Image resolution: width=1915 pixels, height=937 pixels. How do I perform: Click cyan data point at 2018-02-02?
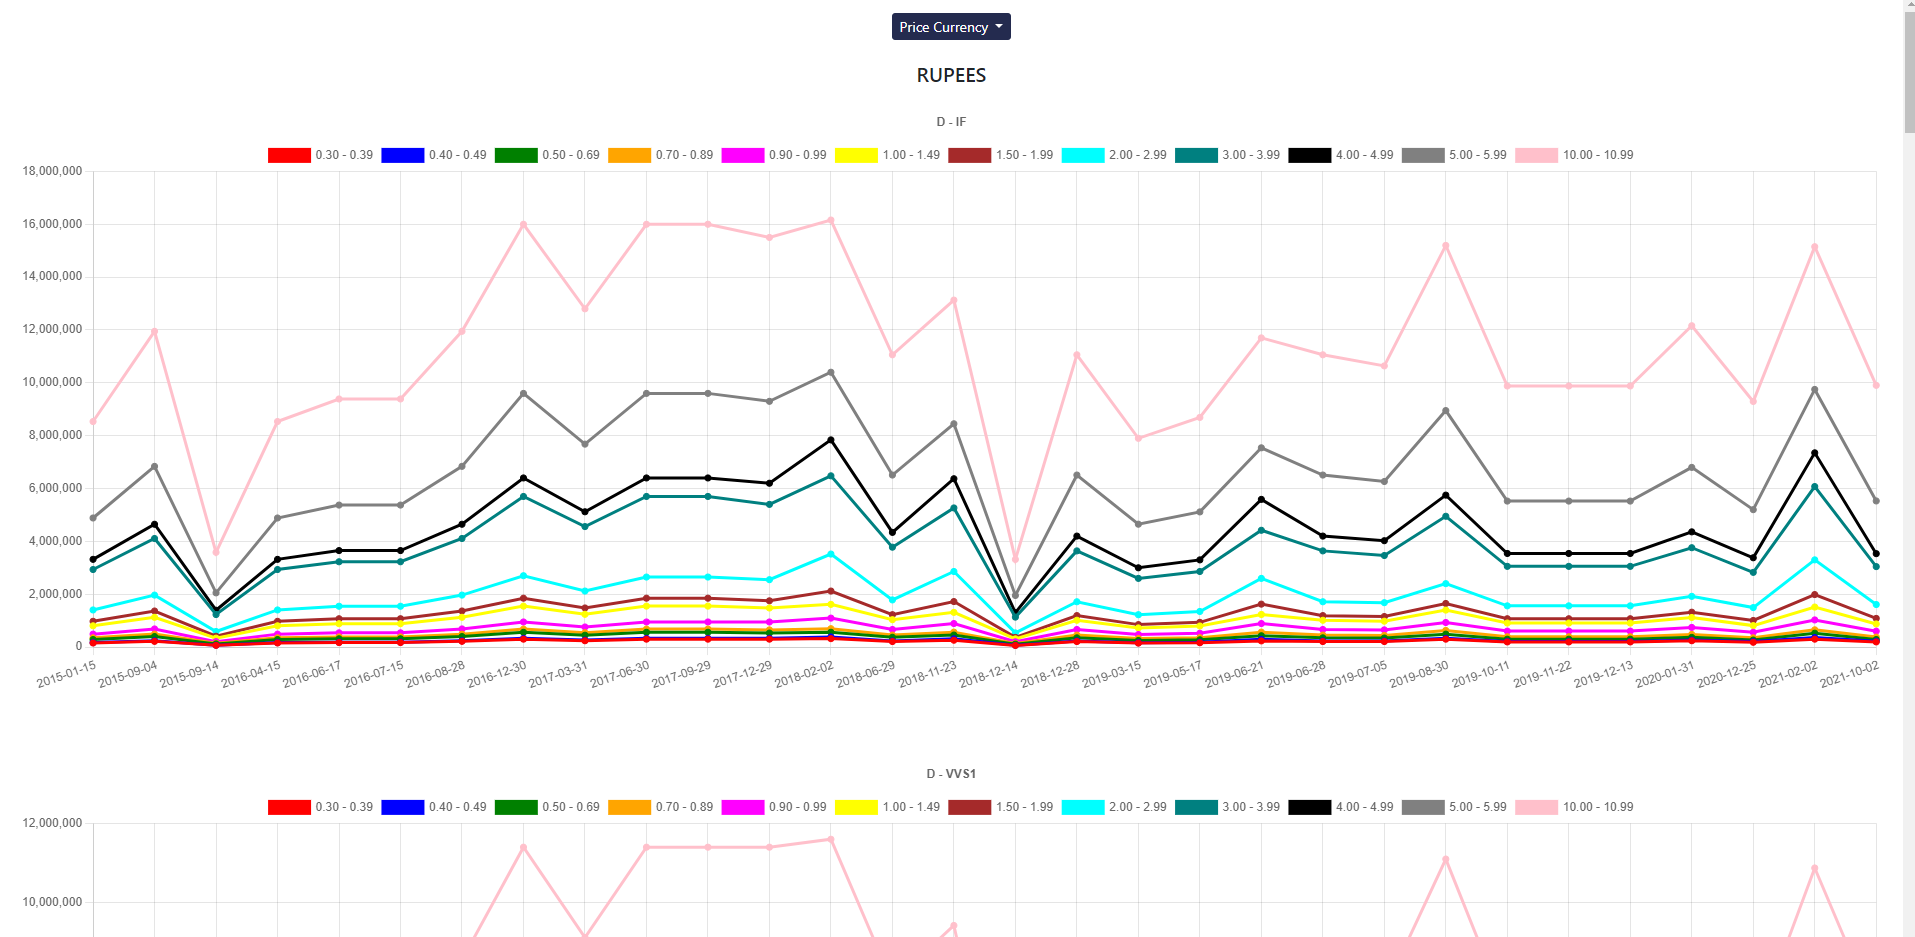831,554
